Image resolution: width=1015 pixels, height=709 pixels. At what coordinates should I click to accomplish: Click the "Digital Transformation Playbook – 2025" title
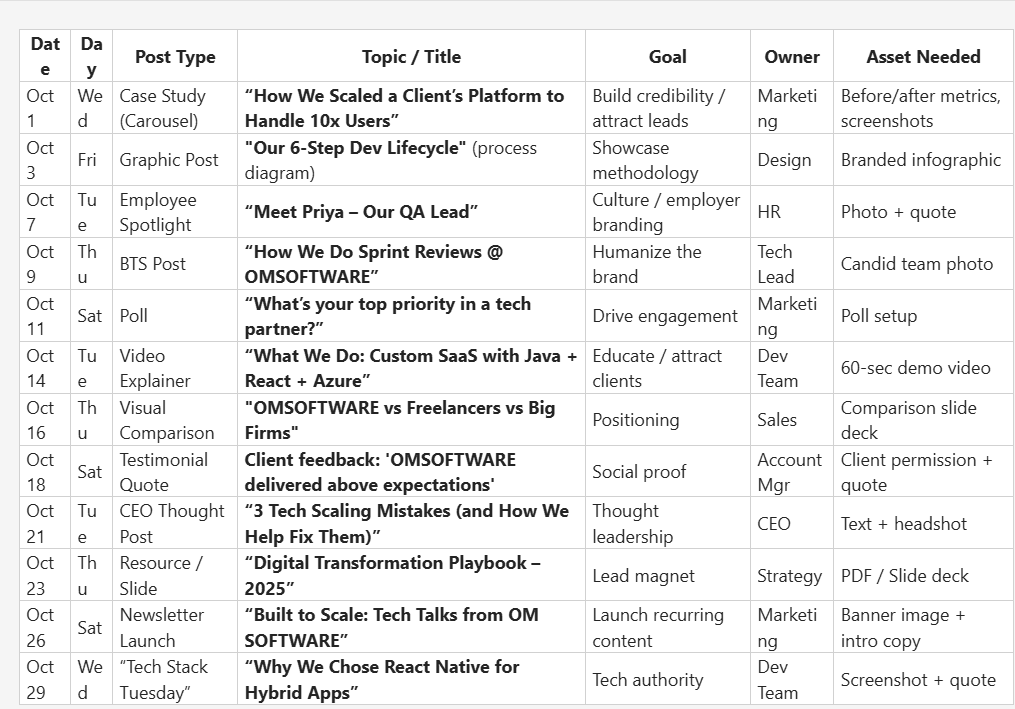(392, 576)
